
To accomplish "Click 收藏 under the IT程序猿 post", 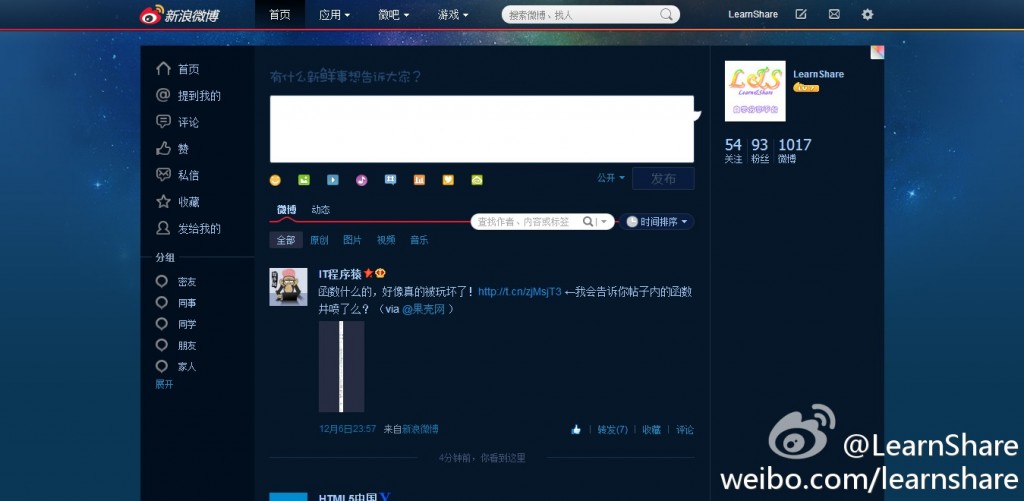I will [651, 430].
